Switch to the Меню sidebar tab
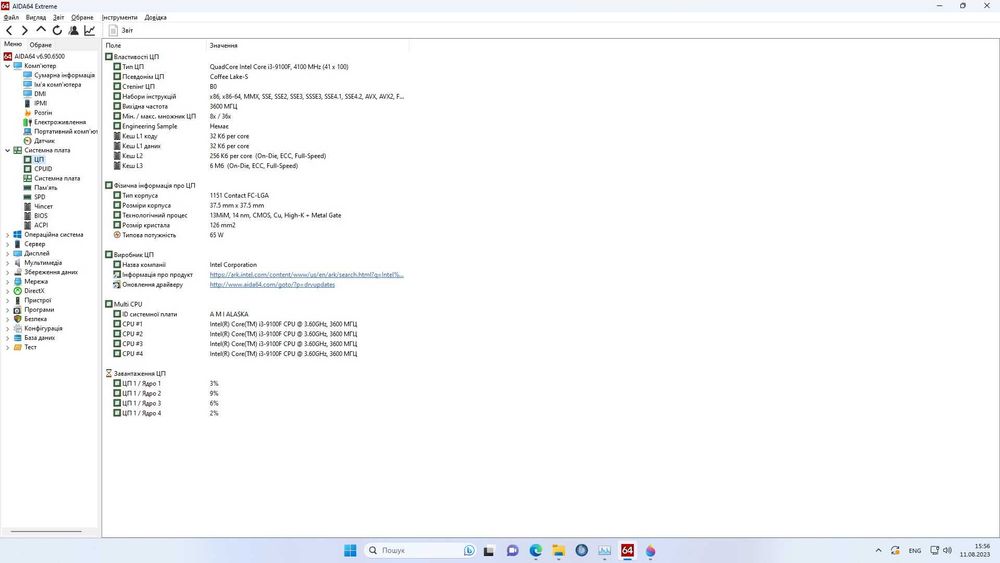 coord(13,44)
